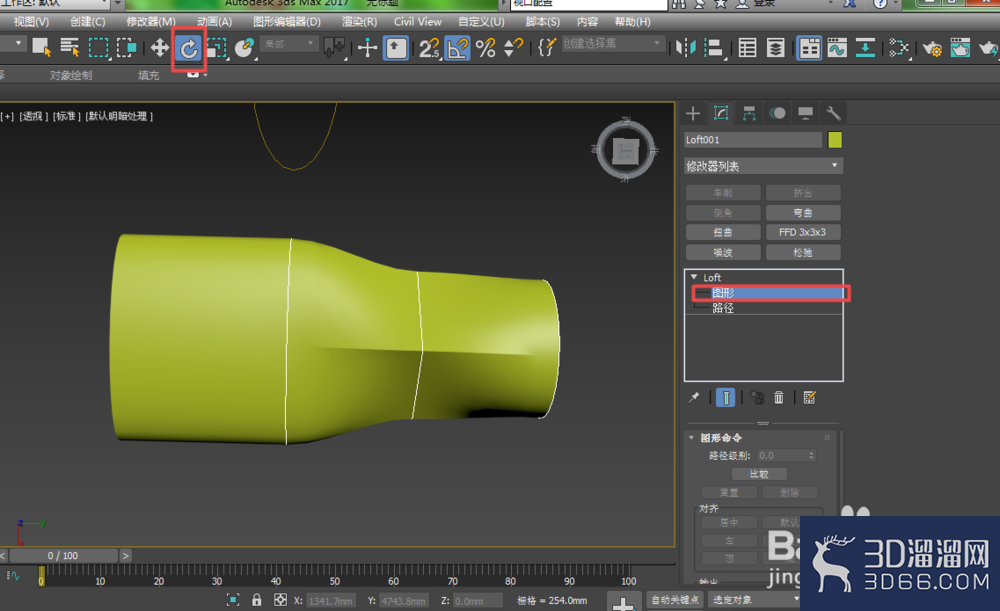Switch to the Utilities wrench tab
The width and height of the screenshot is (1000, 611).
click(x=833, y=114)
